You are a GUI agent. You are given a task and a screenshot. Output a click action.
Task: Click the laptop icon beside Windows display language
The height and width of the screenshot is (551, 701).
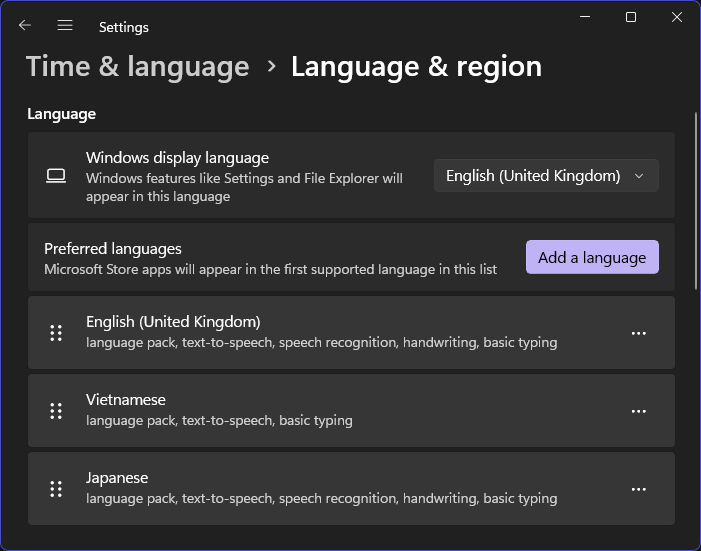[56, 176]
